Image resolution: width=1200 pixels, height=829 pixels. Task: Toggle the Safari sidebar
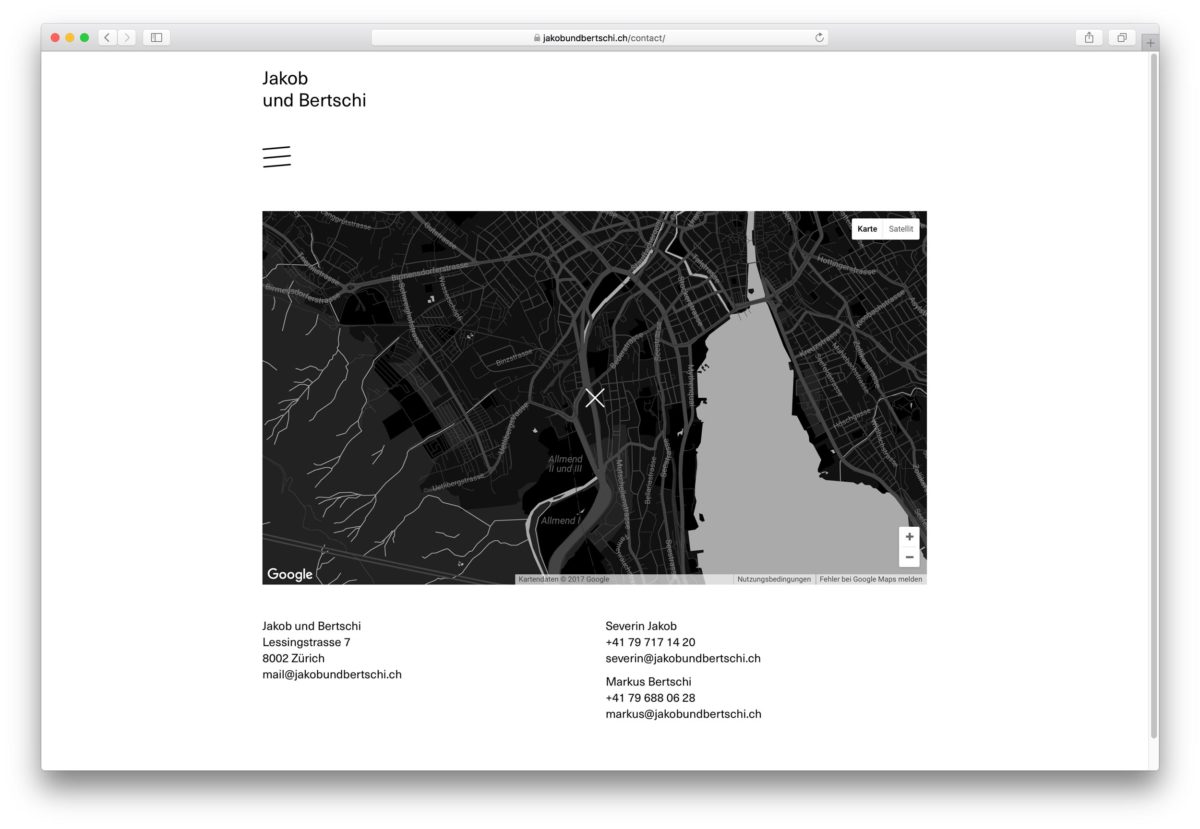pyautogui.click(x=157, y=38)
